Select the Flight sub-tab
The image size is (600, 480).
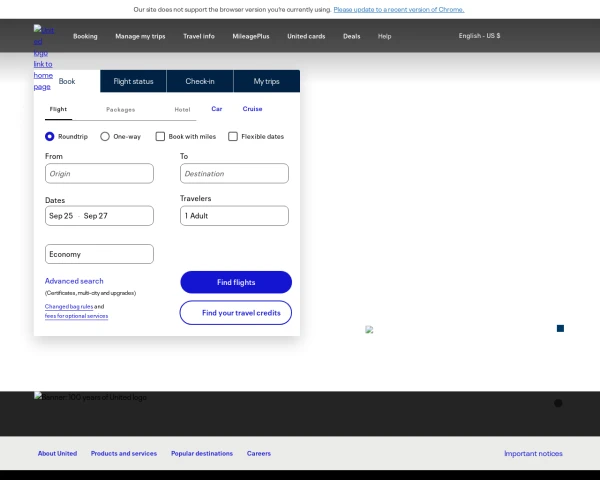click(58, 109)
